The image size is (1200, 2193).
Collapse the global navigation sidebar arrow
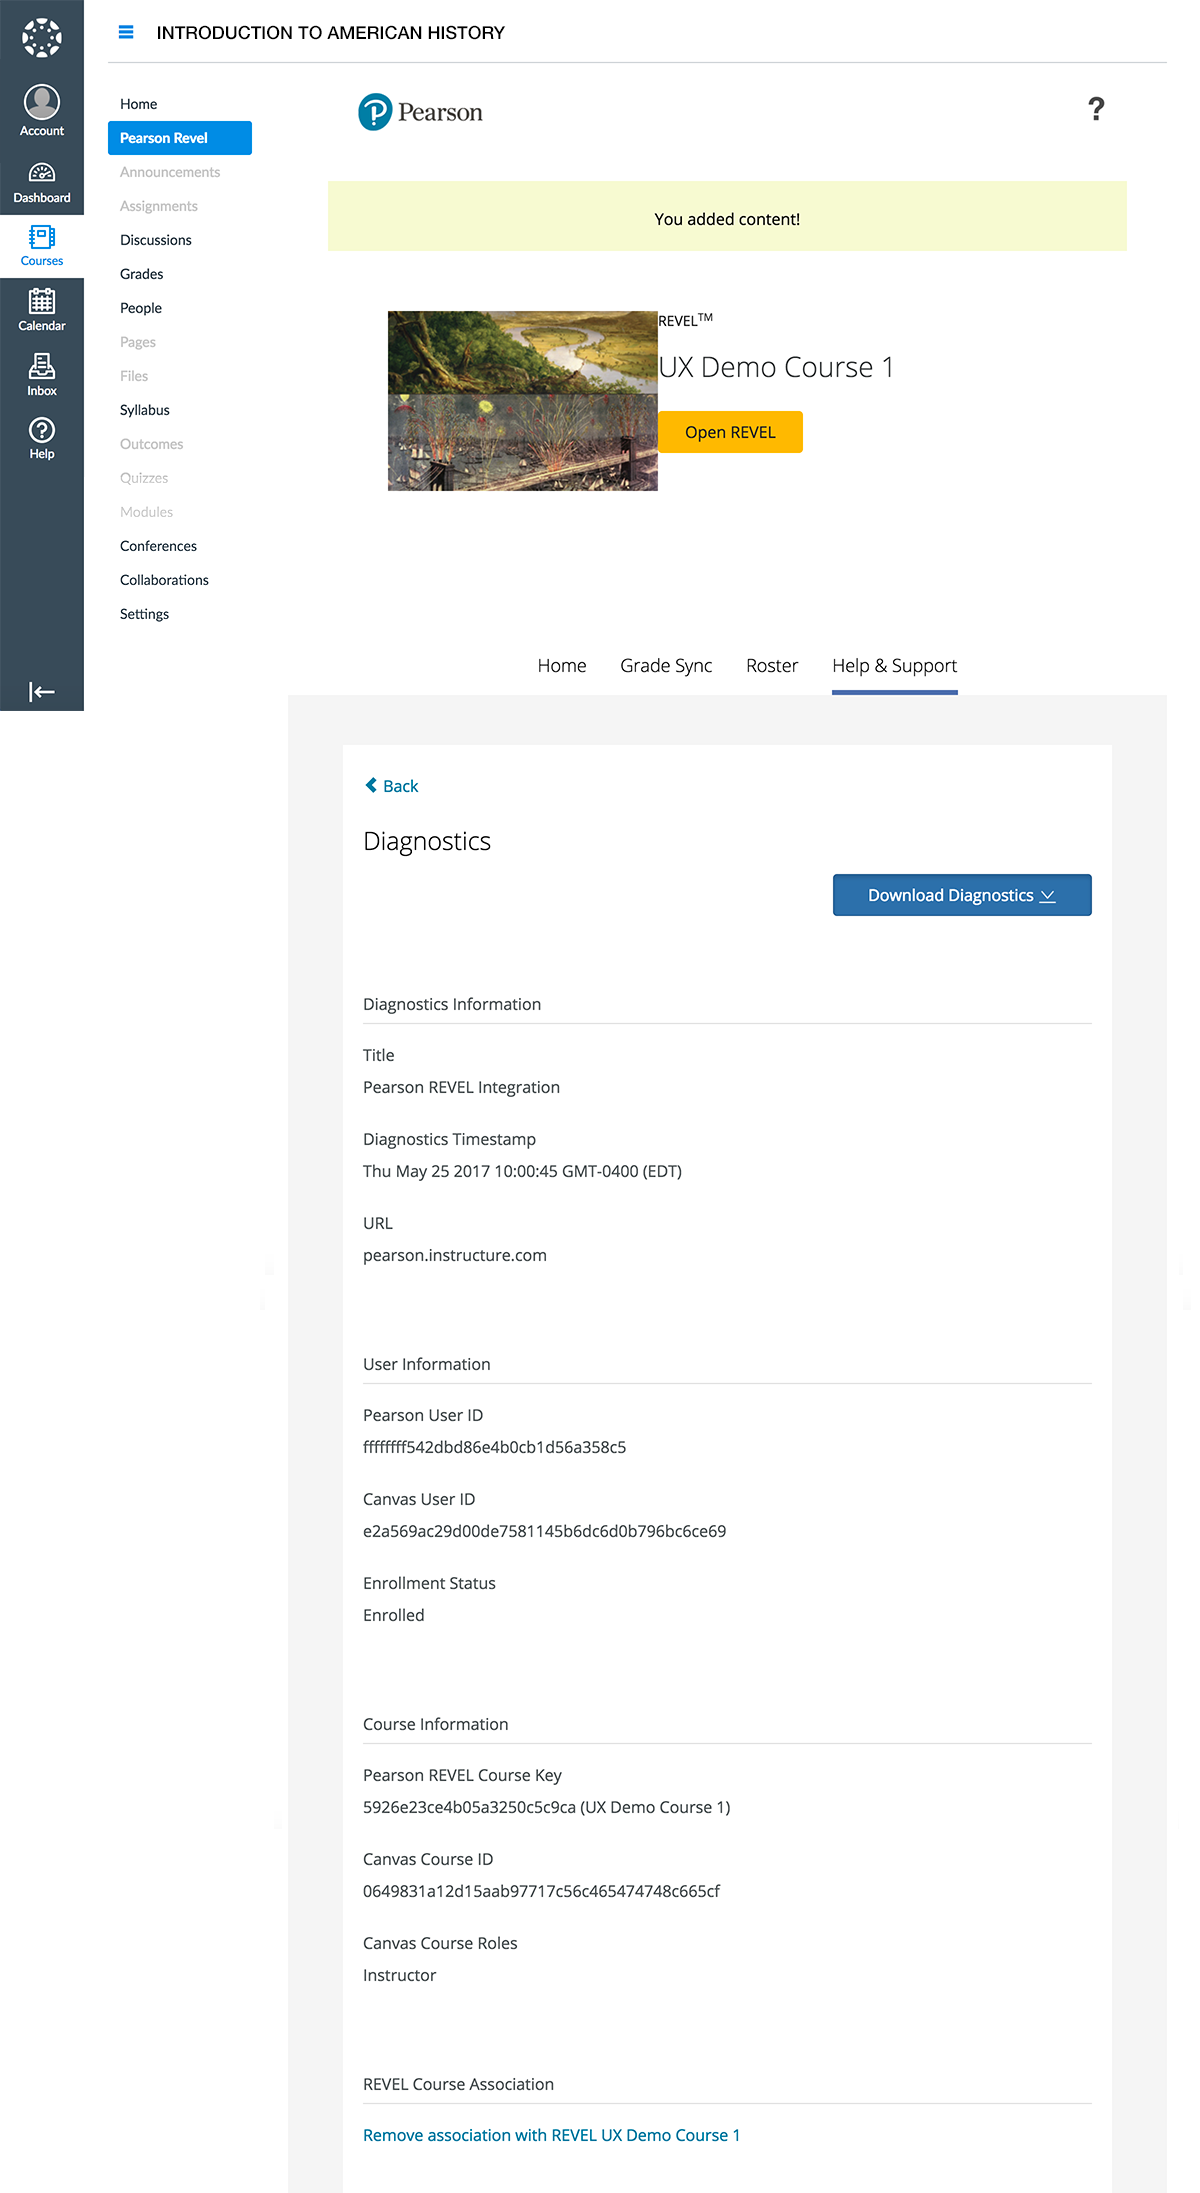(42, 692)
